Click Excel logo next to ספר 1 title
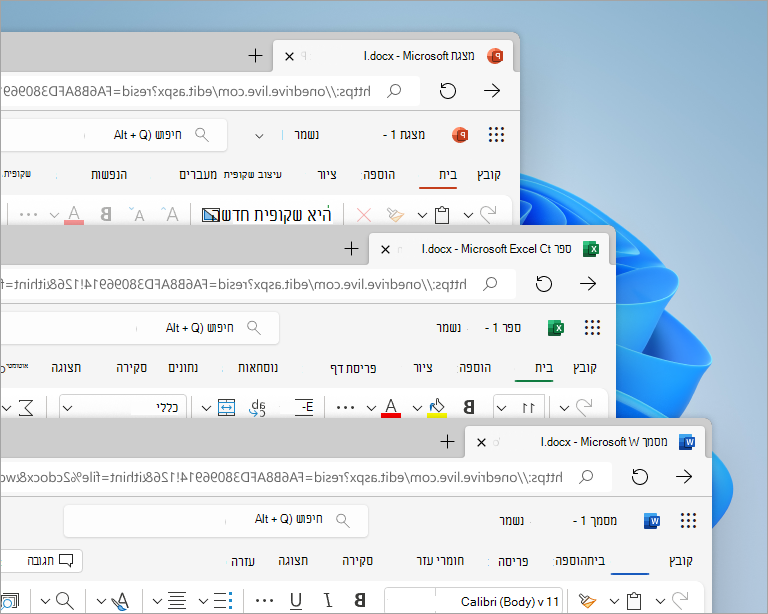 (556, 328)
